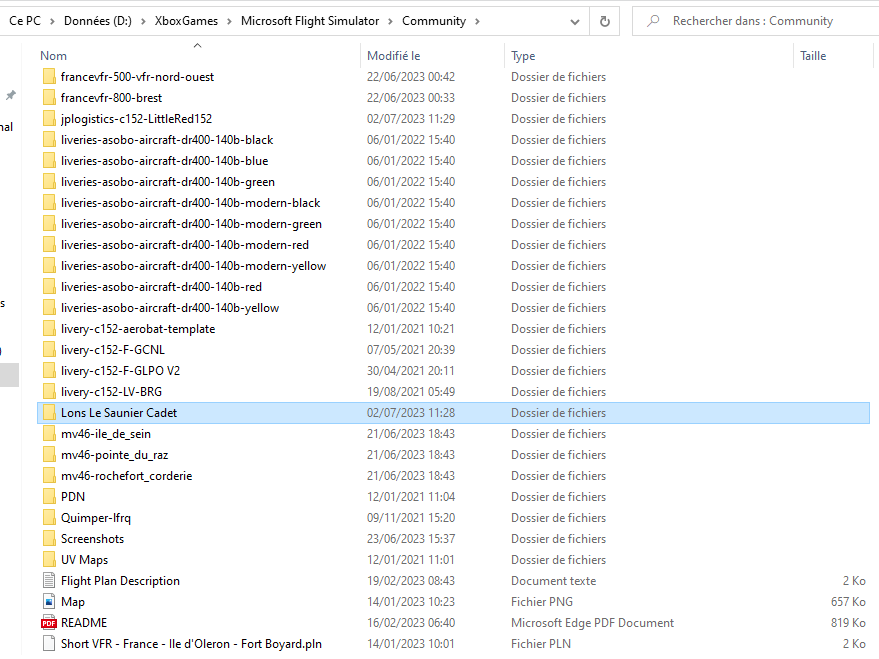Select the PNG image icon of Map
879x659 pixels.
(x=49, y=602)
